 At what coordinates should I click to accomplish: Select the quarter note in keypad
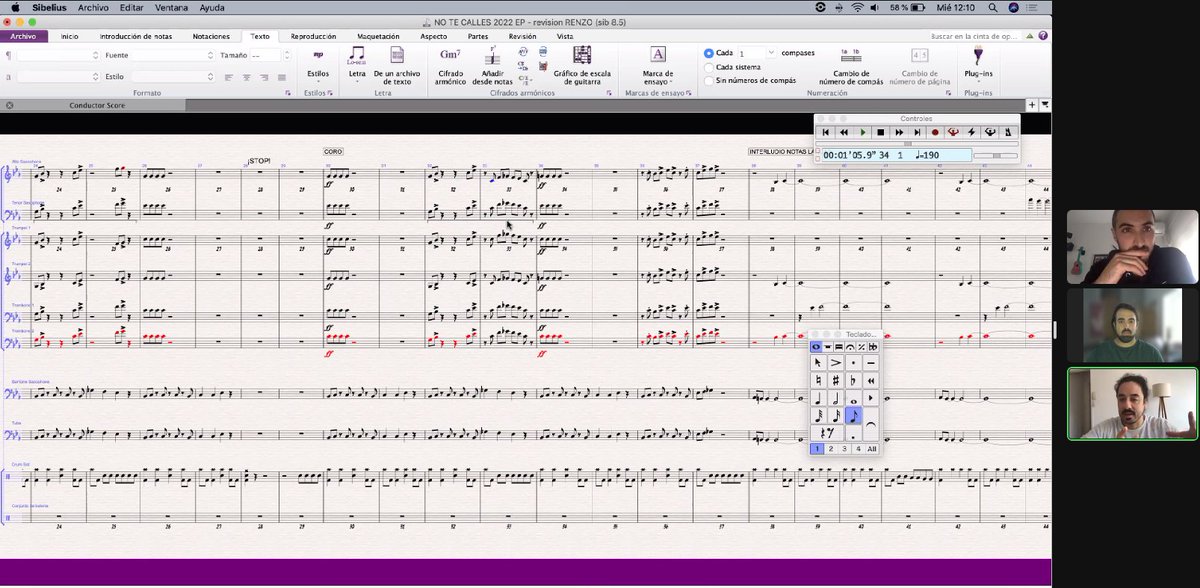tap(818, 398)
